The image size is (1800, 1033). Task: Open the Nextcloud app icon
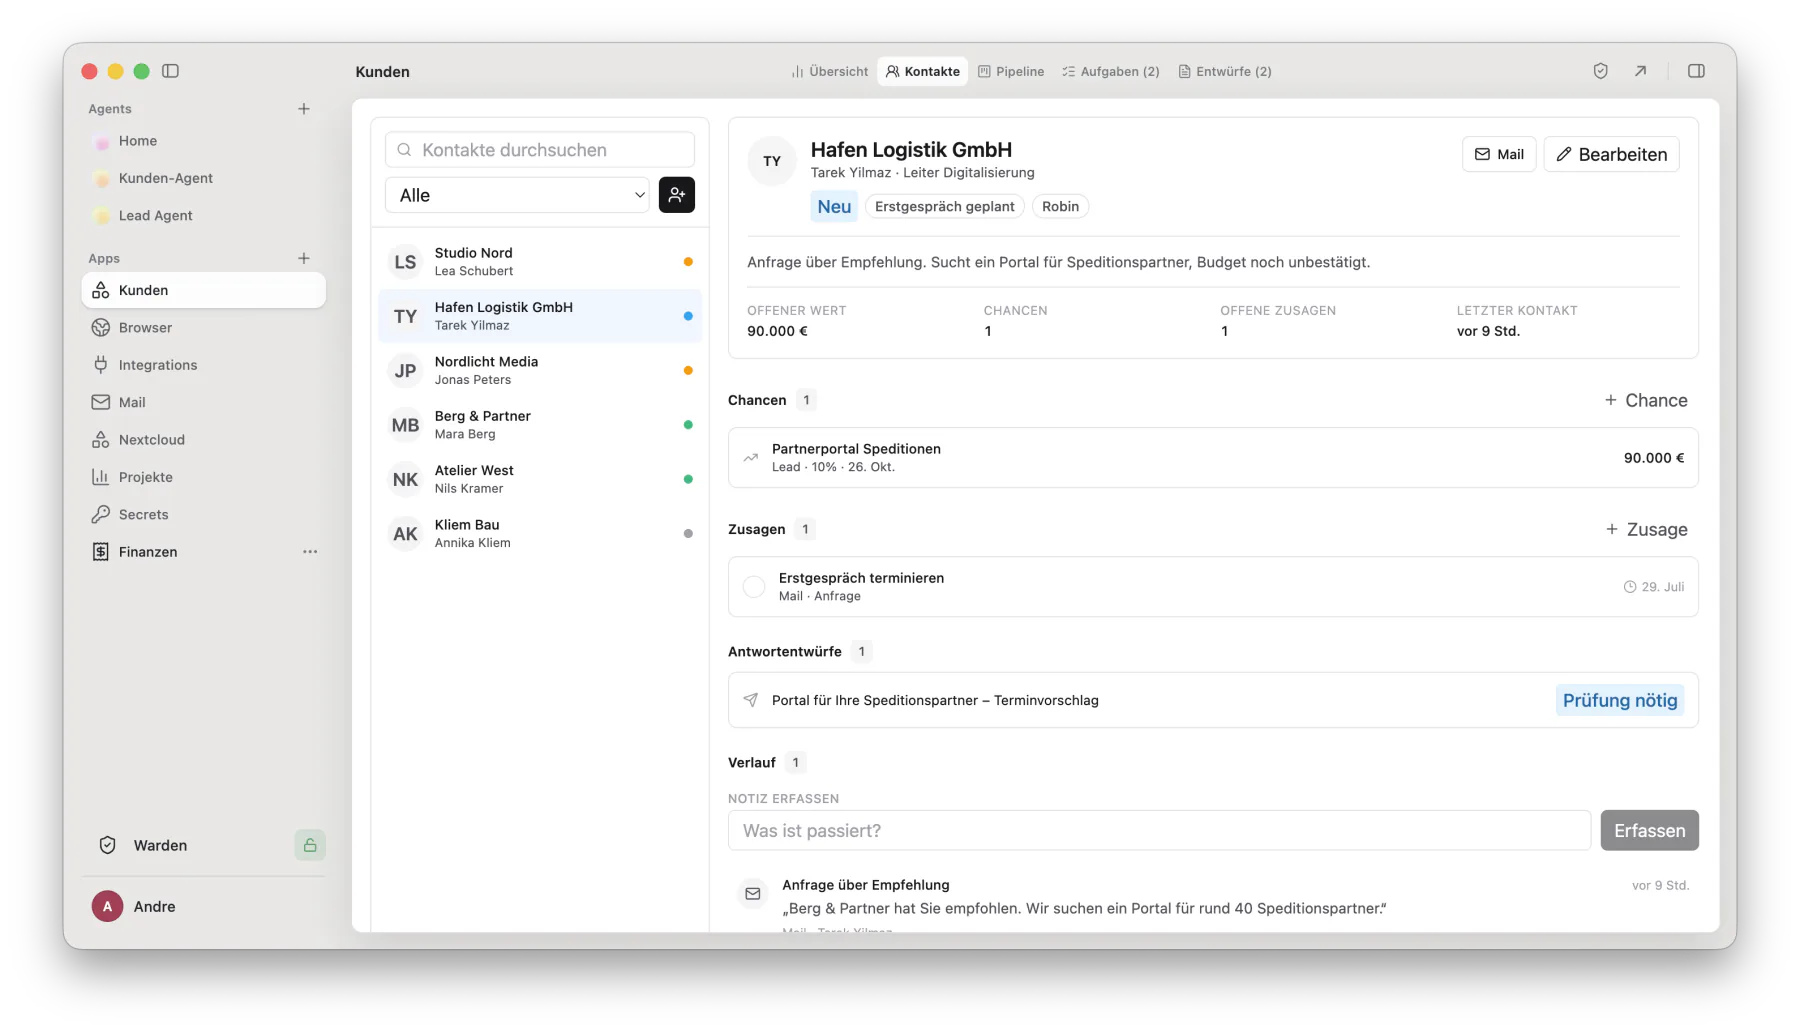point(101,440)
